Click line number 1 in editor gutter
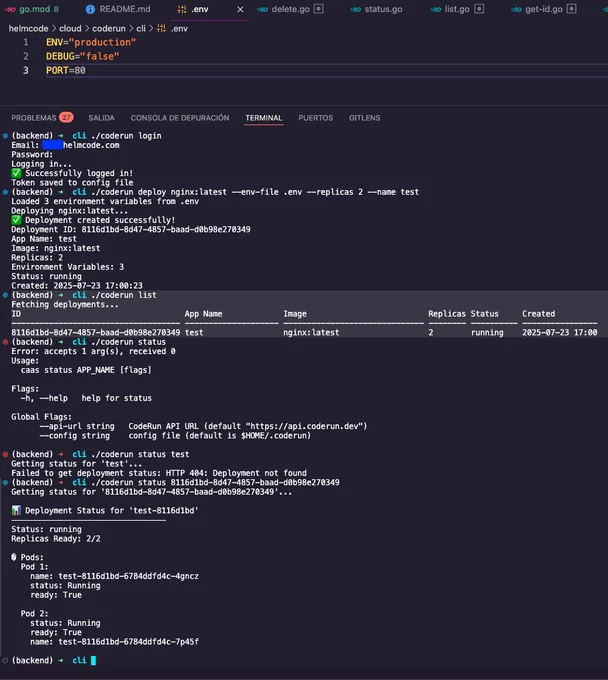The height and width of the screenshot is (680, 608). tap(26, 42)
